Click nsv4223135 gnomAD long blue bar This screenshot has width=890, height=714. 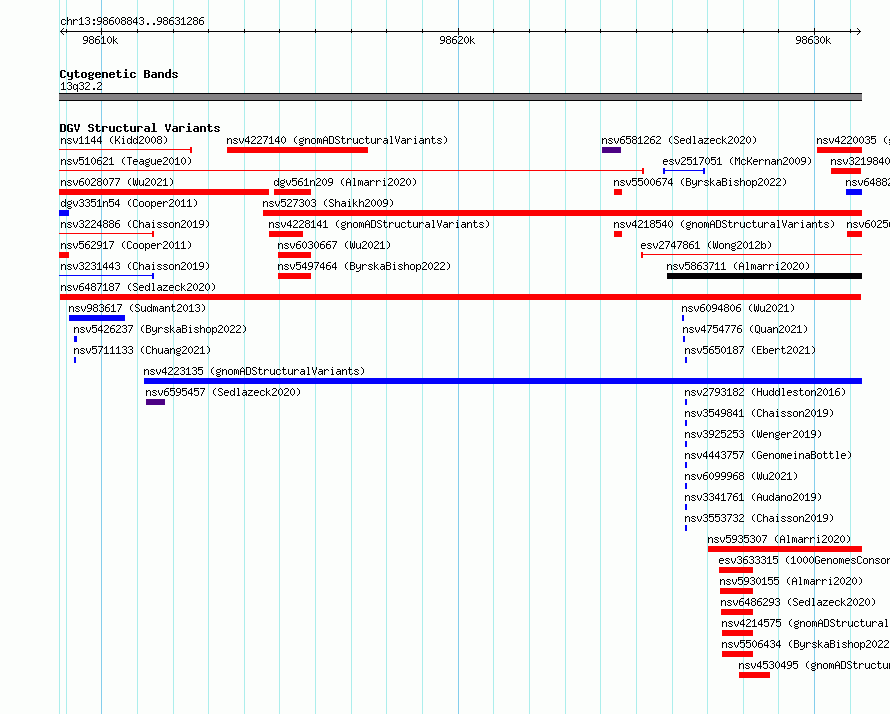click(x=503, y=381)
